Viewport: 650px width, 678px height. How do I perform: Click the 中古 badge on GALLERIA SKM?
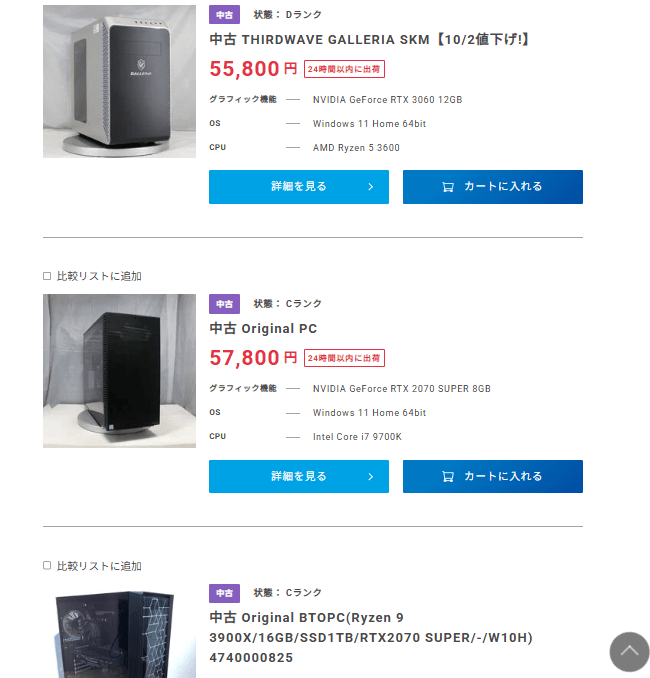[224, 15]
